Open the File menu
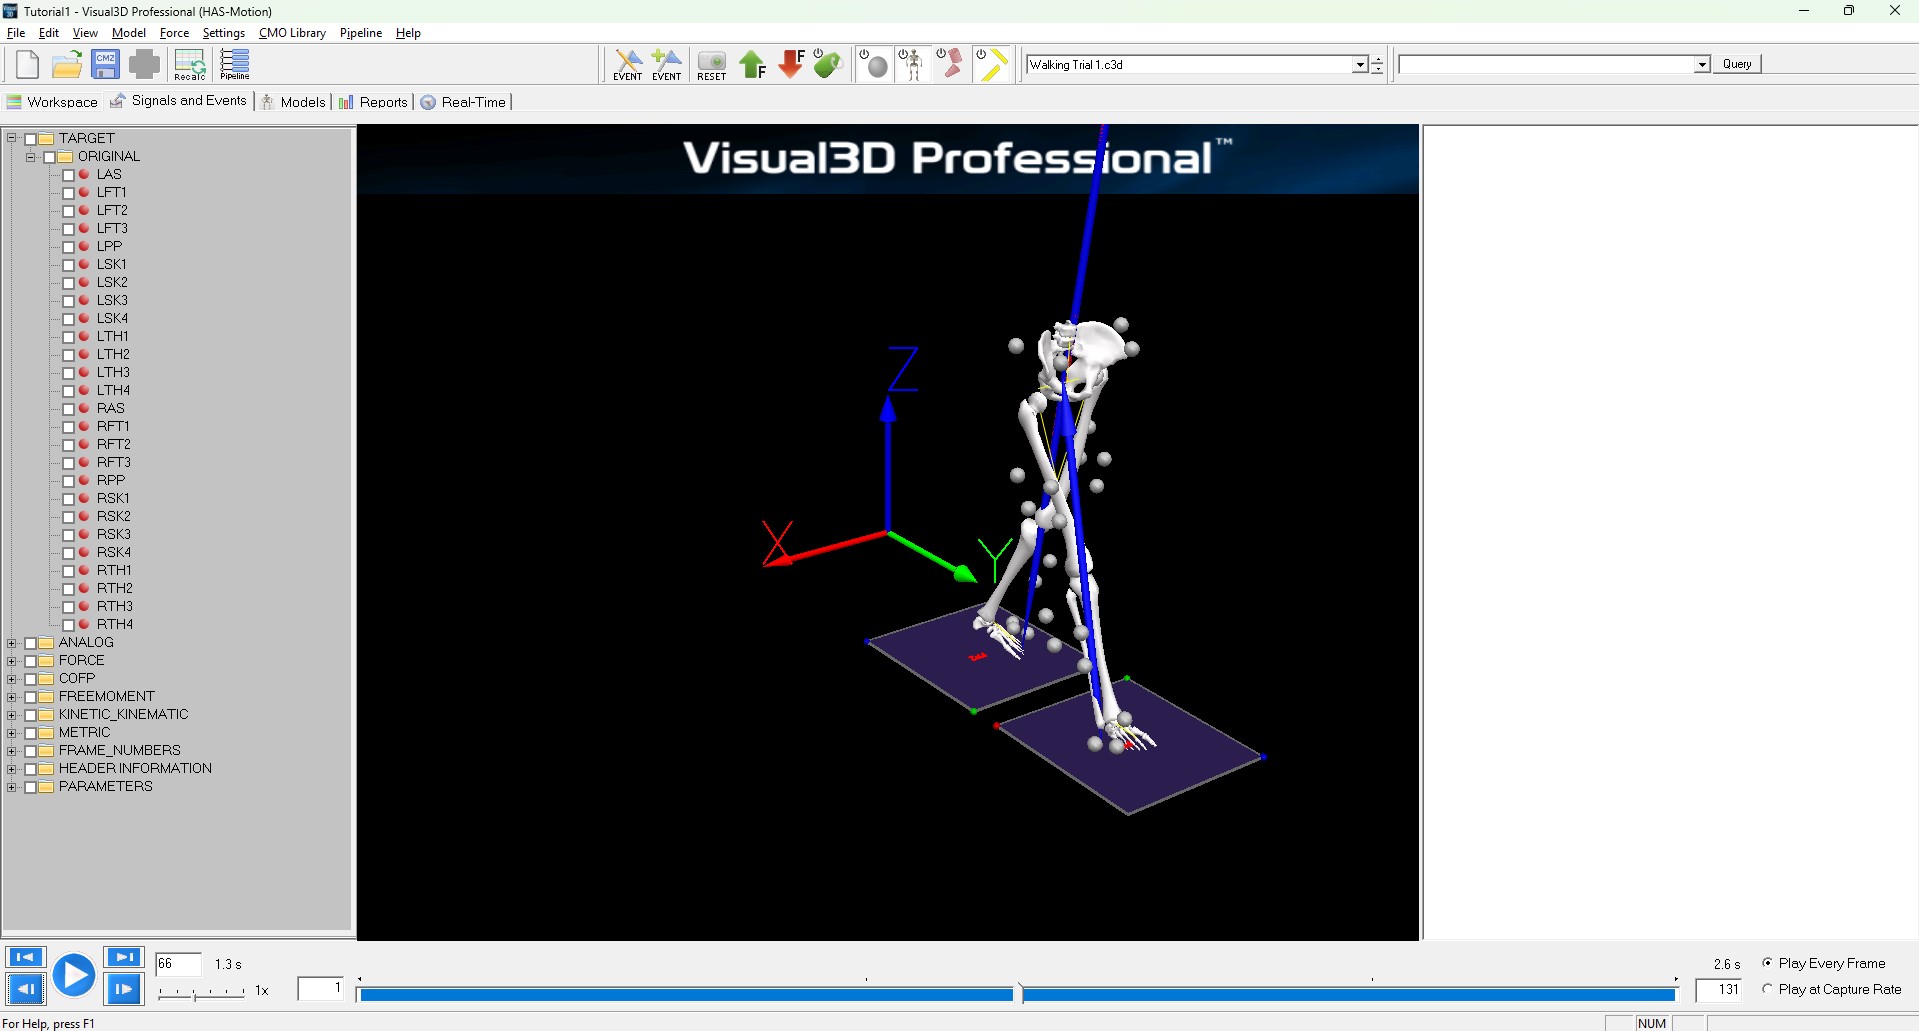This screenshot has height=1031, width=1919. pyautogui.click(x=16, y=33)
